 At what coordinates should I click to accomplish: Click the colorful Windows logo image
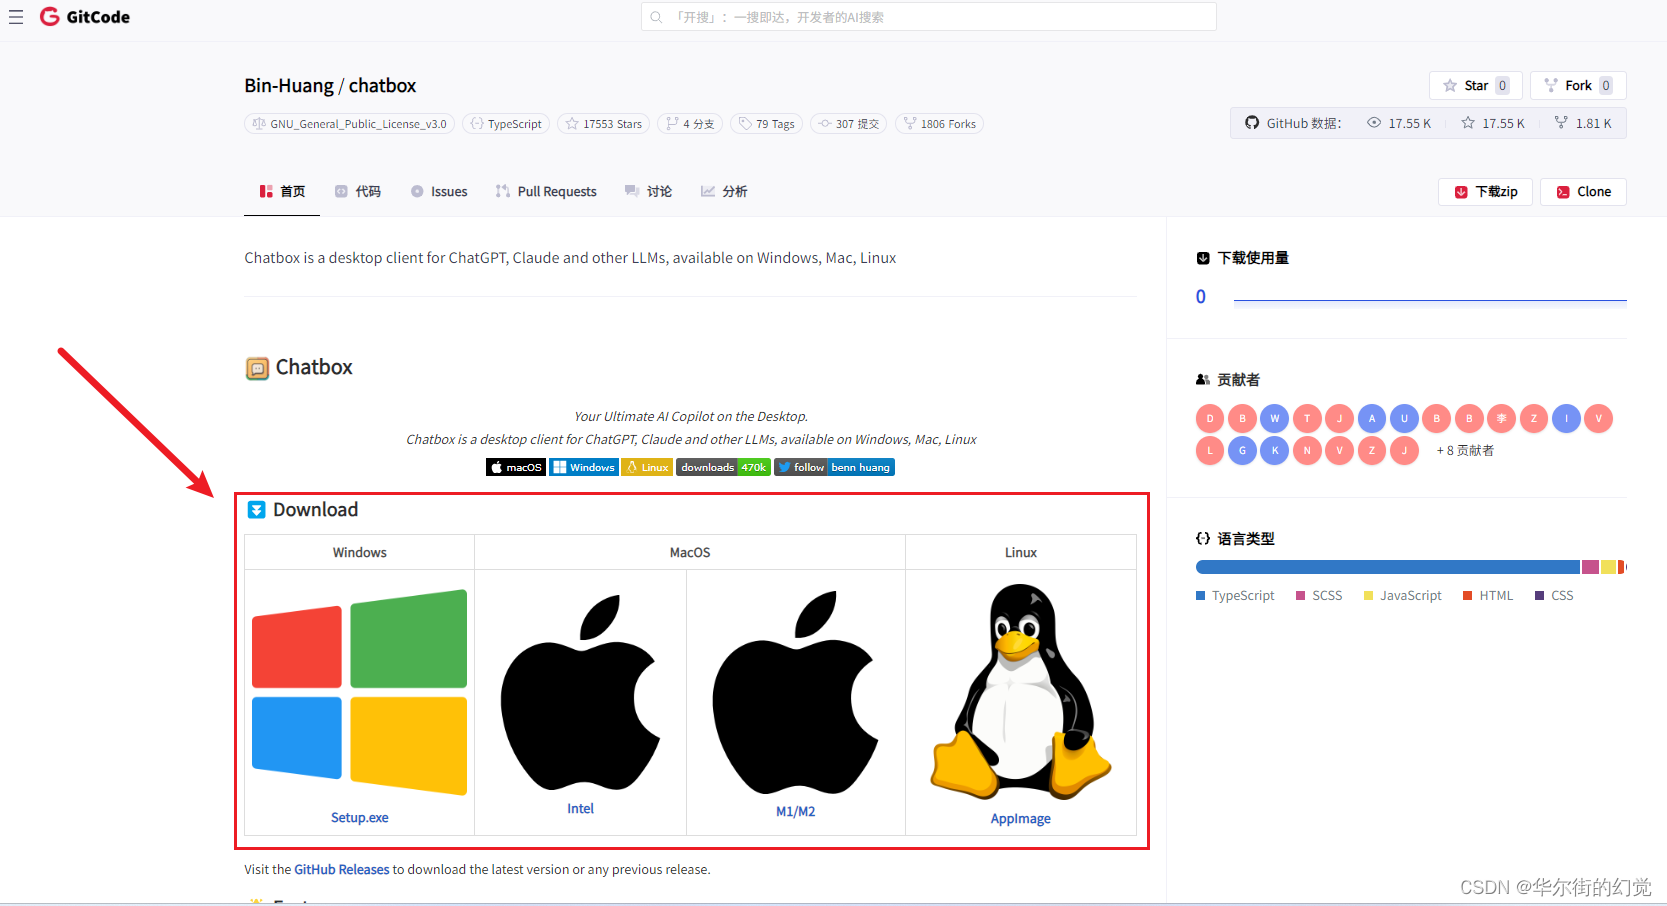[x=359, y=692]
